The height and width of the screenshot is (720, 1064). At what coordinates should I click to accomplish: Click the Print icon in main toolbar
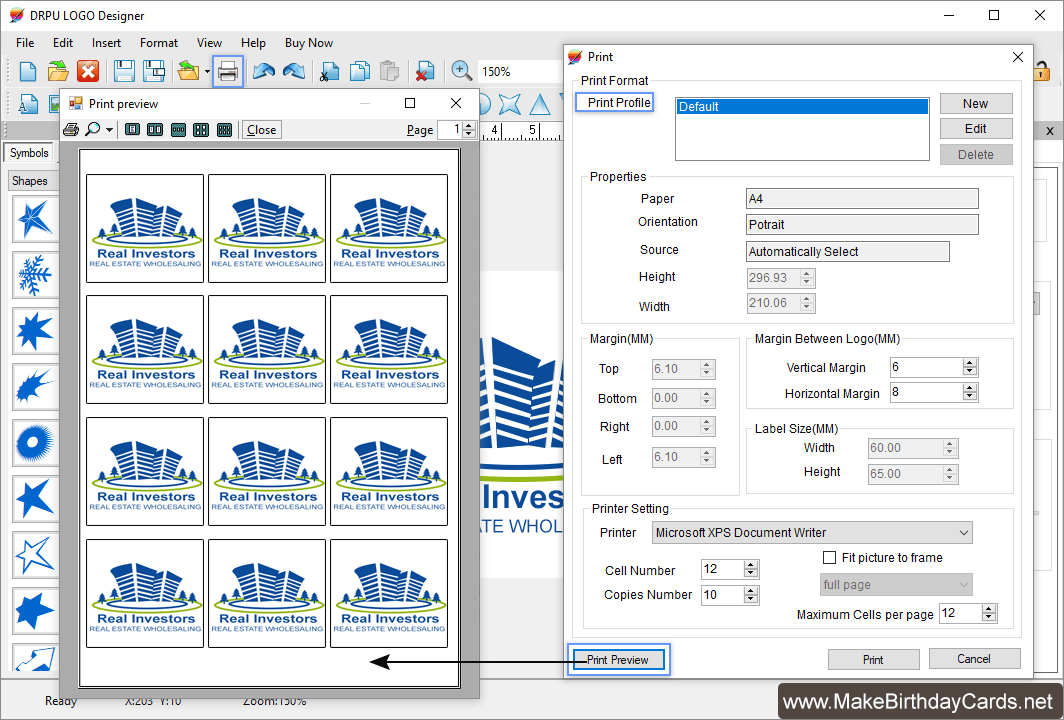pyautogui.click(x=228, y=71)
